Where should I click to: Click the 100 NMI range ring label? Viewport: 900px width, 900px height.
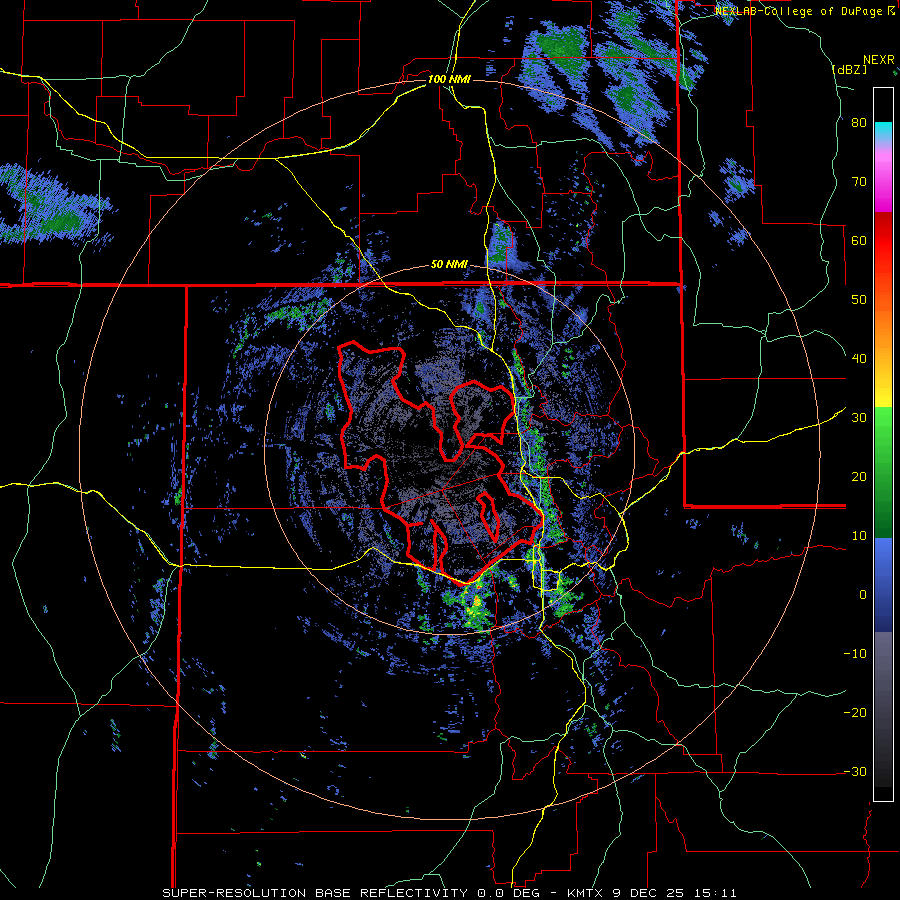click(449, 79)
